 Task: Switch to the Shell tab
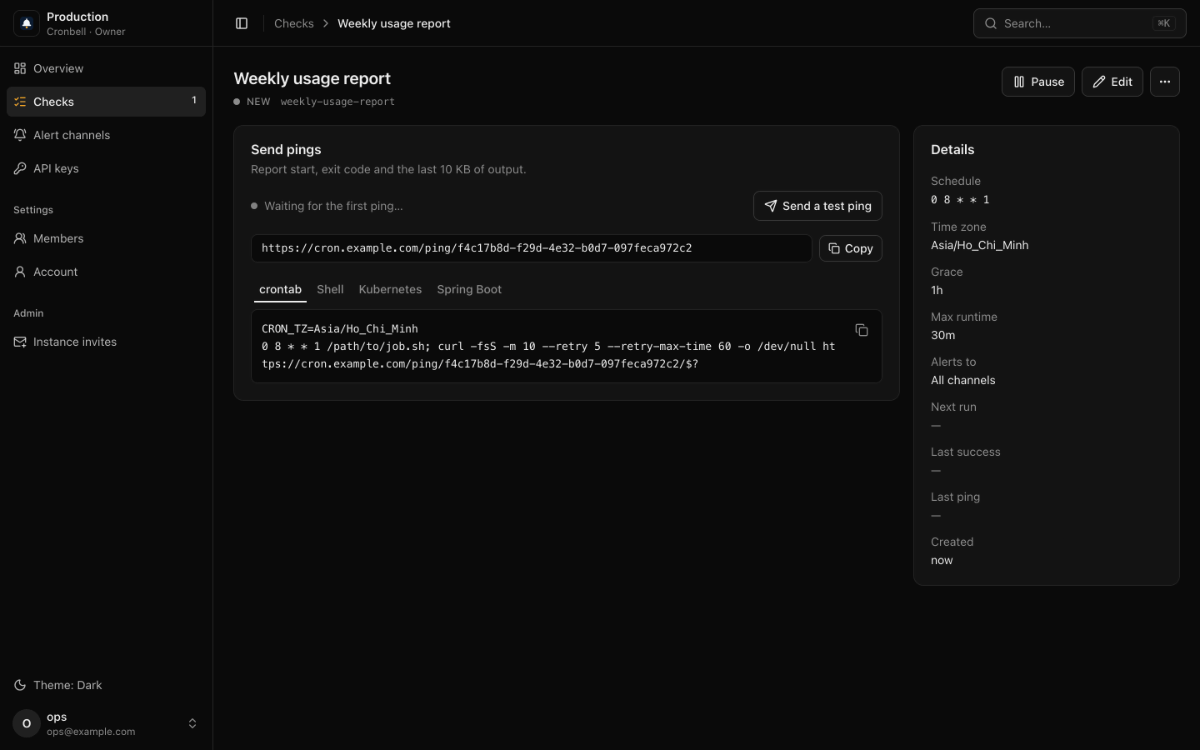click(330, 289)
